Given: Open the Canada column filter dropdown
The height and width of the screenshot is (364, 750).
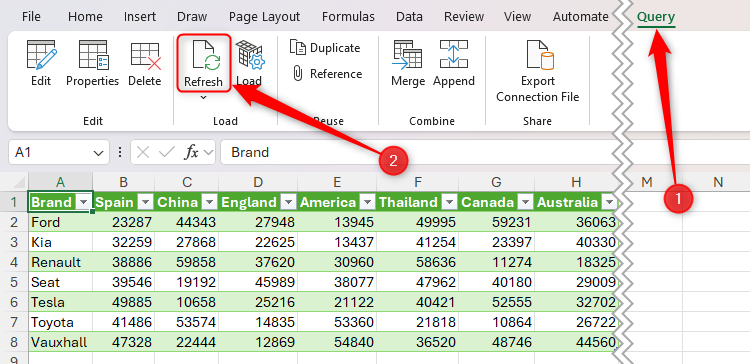Looking at the screenshot, I should [x=526, y=202].
